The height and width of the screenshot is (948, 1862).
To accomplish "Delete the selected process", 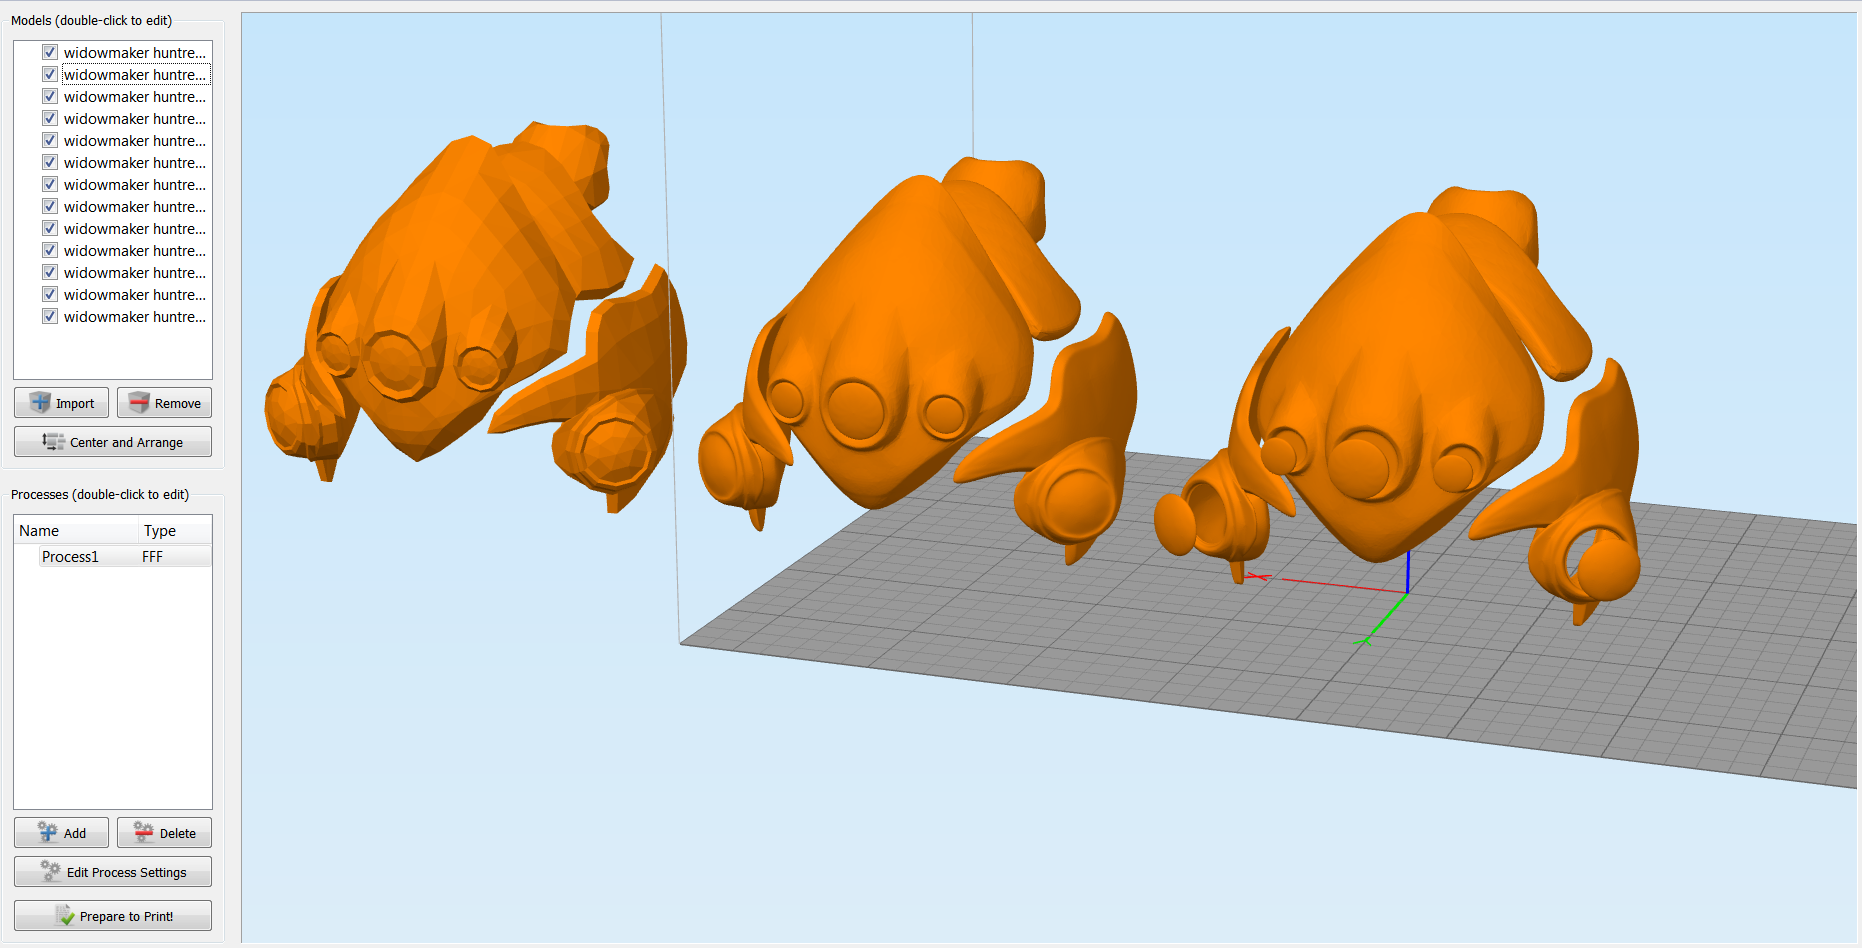I will pos(164,833).
